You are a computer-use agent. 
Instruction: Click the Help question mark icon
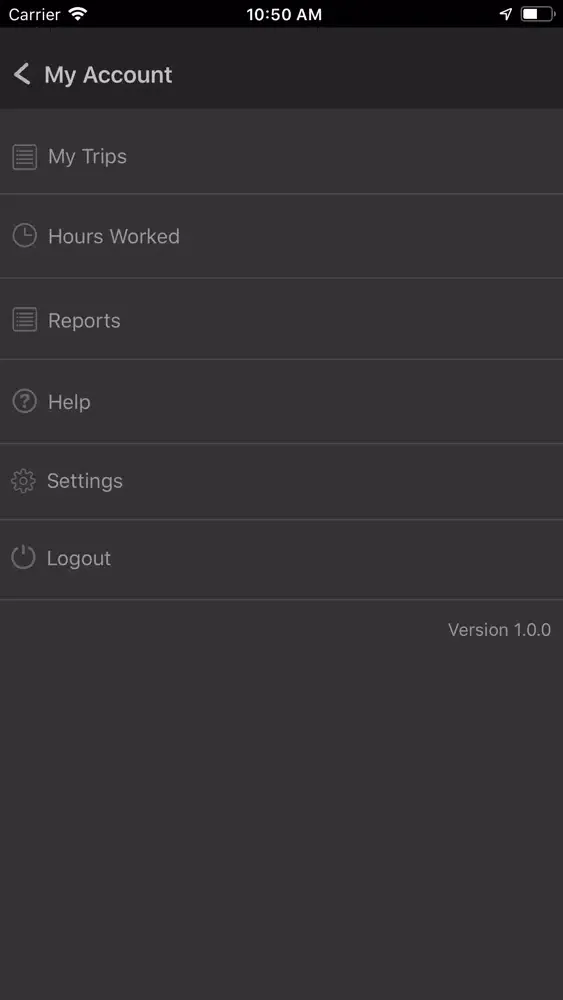[24, 402]
